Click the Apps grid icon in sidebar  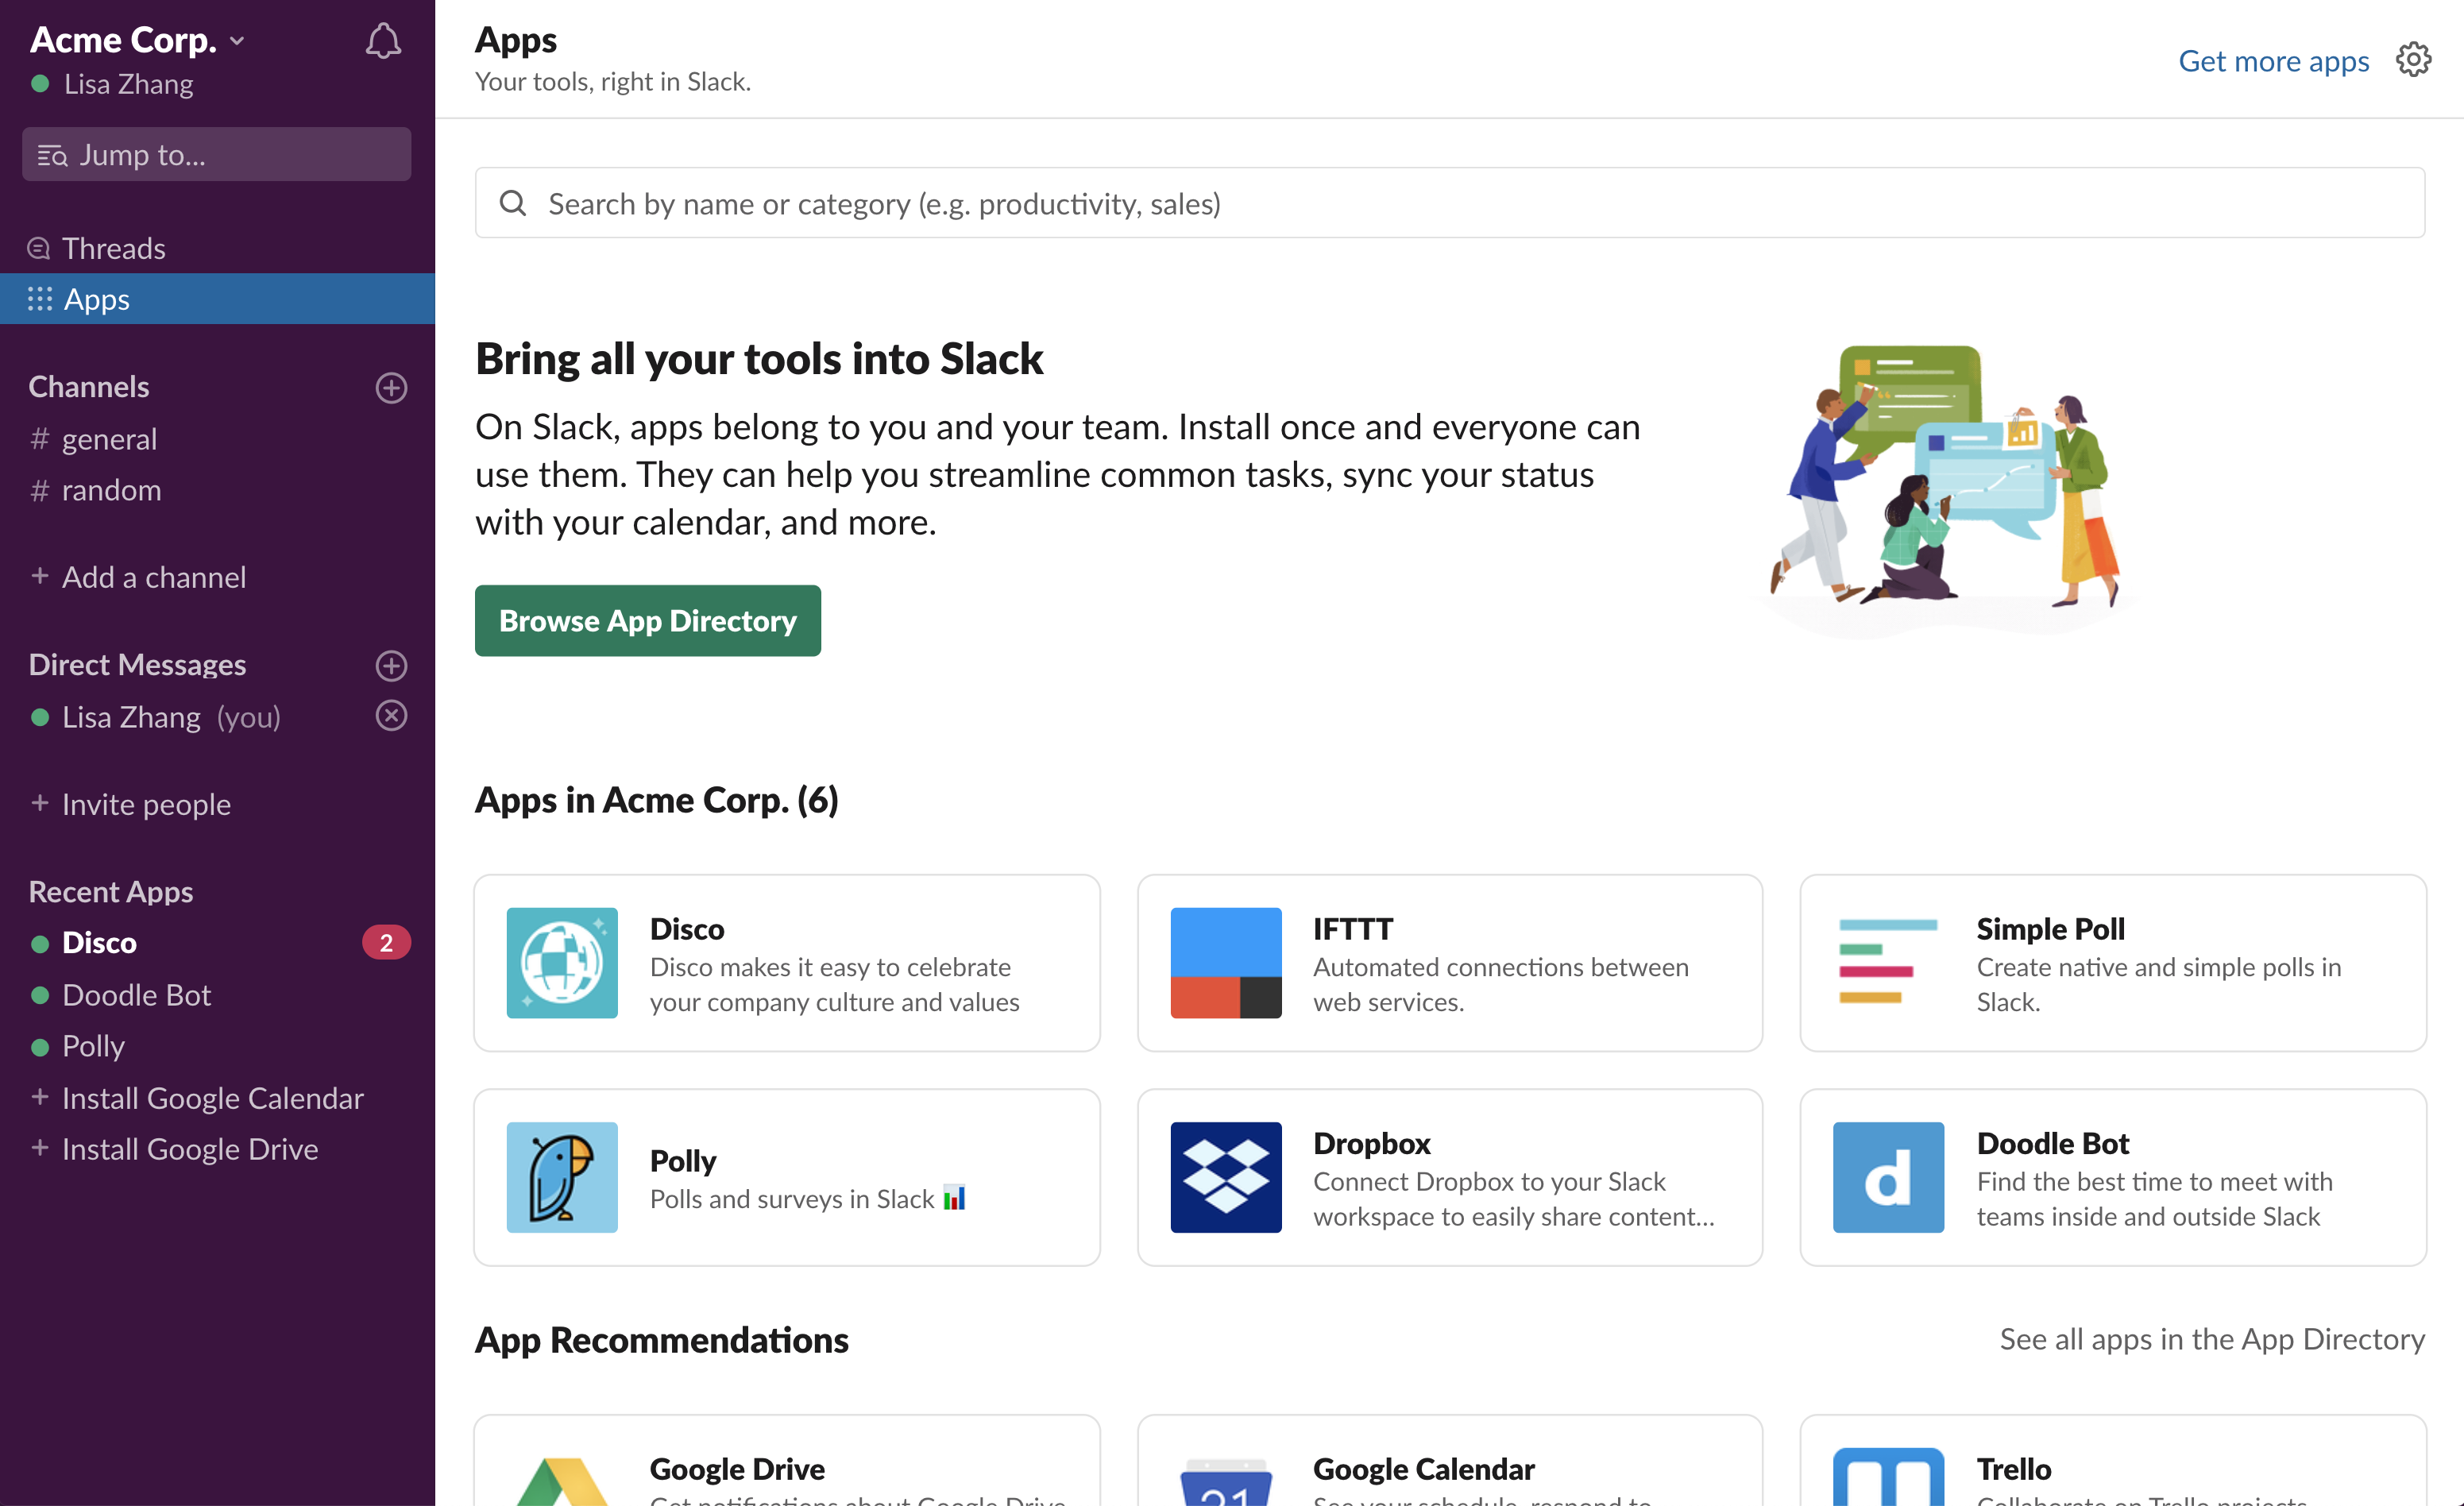pyautogui.click(x=39, y=297)
